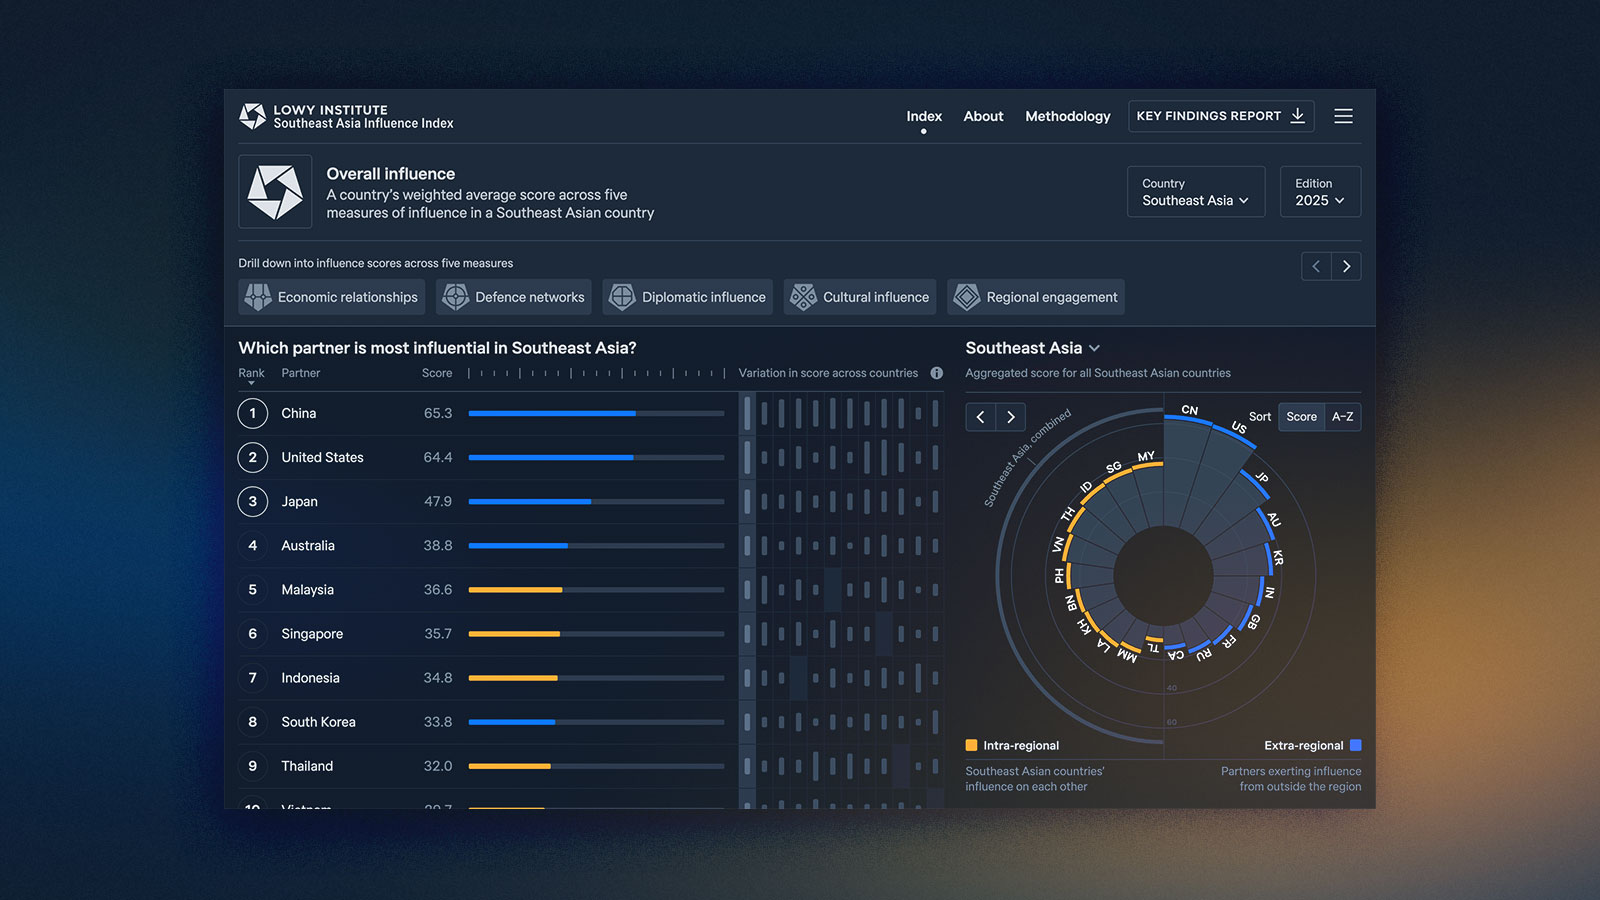This screenshot has width=1600, height=900.
Task: Switch chart sorting to A–Z
Action: tap(1342, 417)
